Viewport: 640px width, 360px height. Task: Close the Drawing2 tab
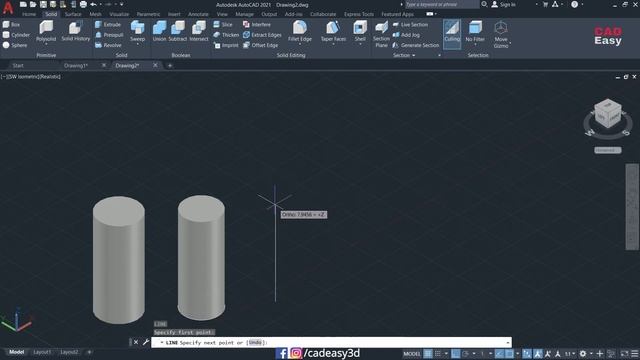coord(155,65)
